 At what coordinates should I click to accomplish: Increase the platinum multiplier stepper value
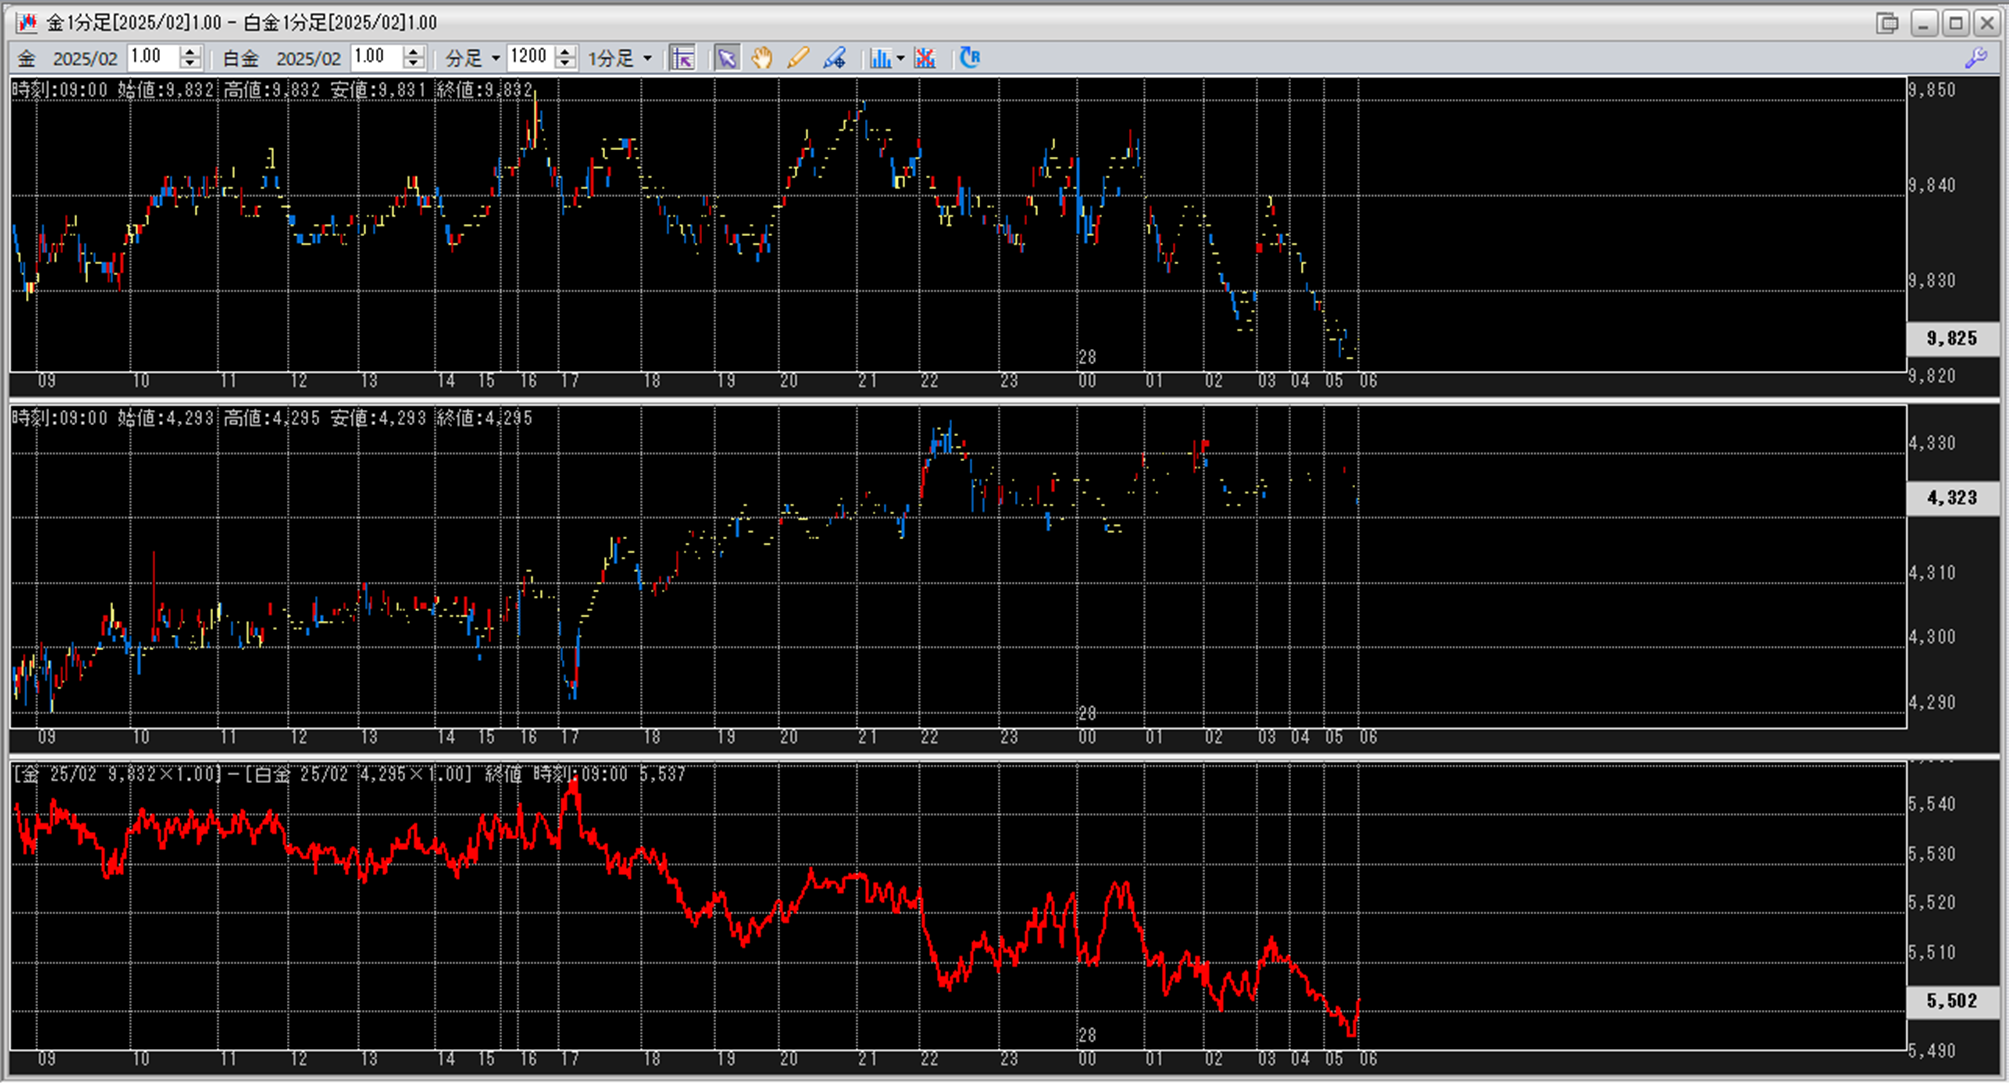click(x=414, y=52)
